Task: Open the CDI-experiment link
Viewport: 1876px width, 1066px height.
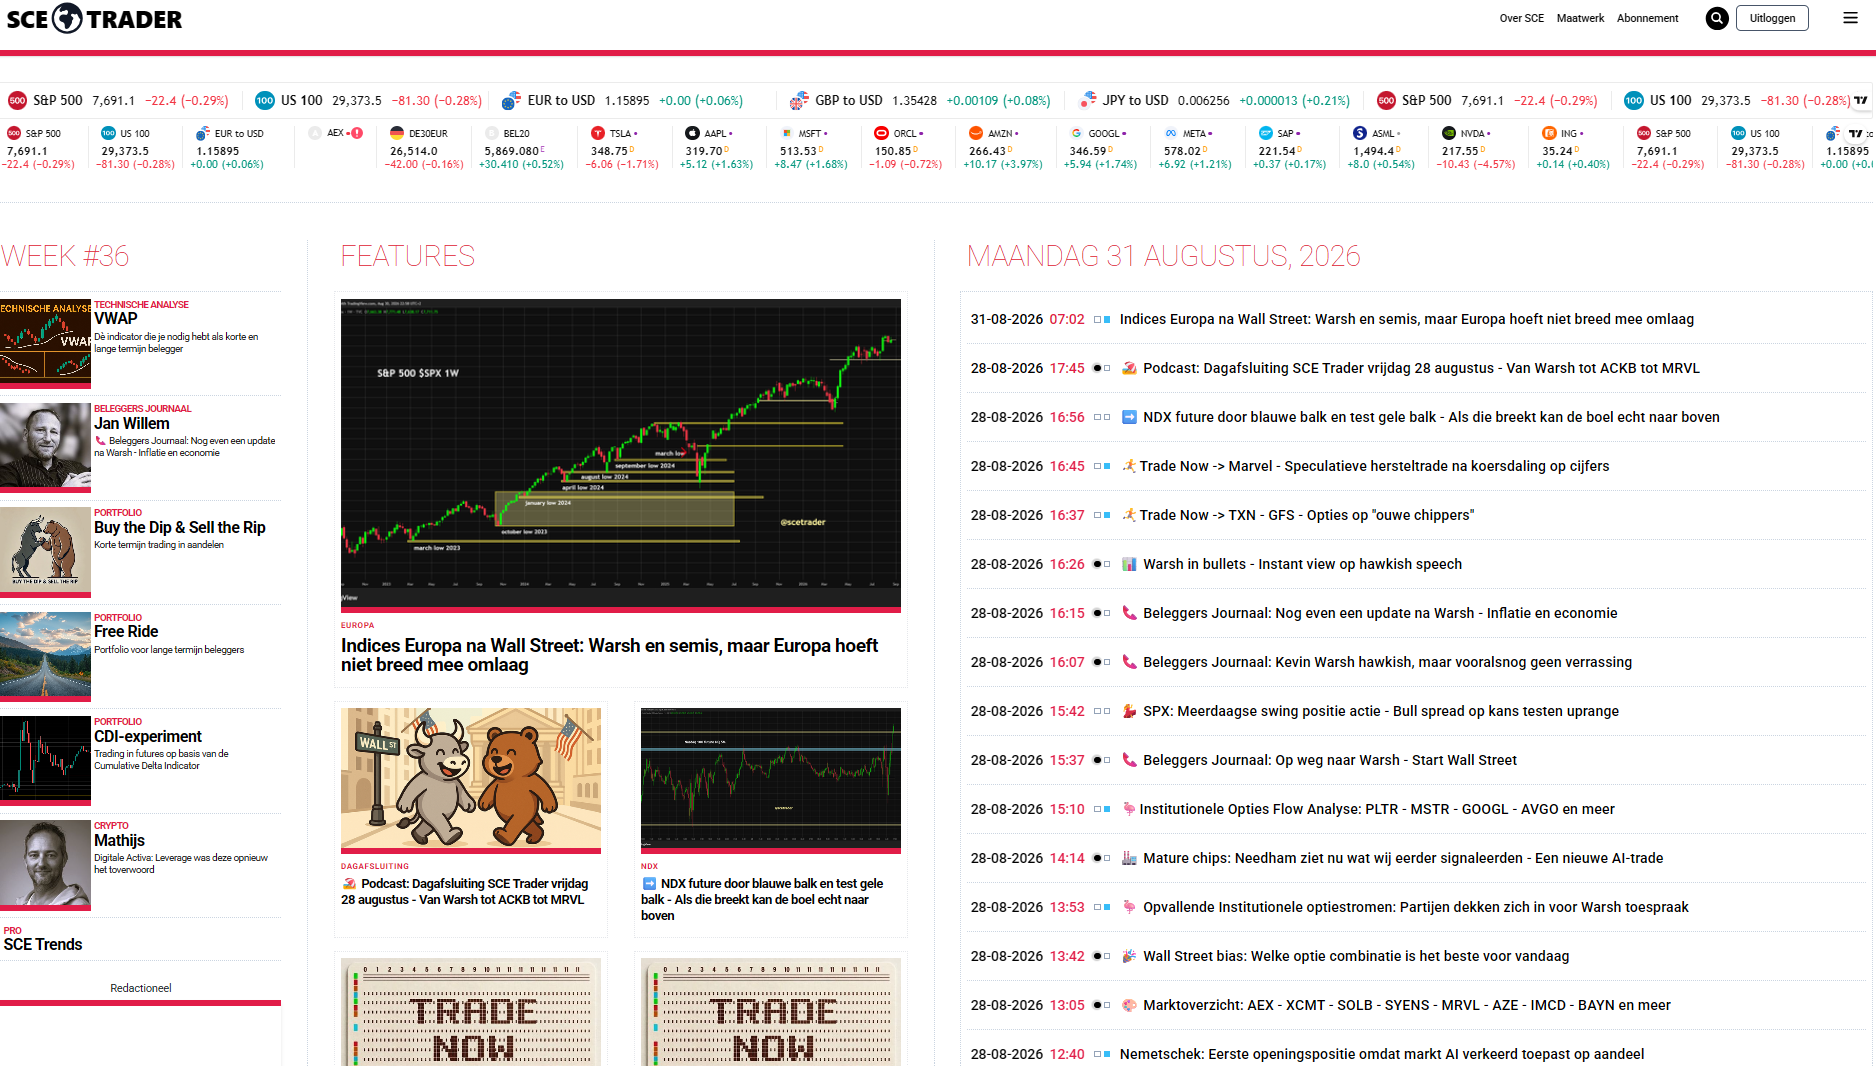Action: point(148,736)
